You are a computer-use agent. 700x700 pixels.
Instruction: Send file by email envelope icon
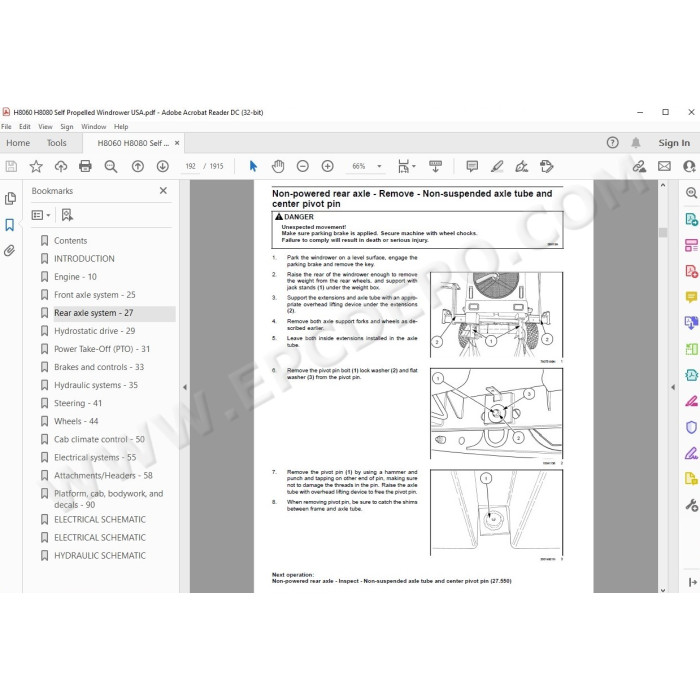(664, 167)
